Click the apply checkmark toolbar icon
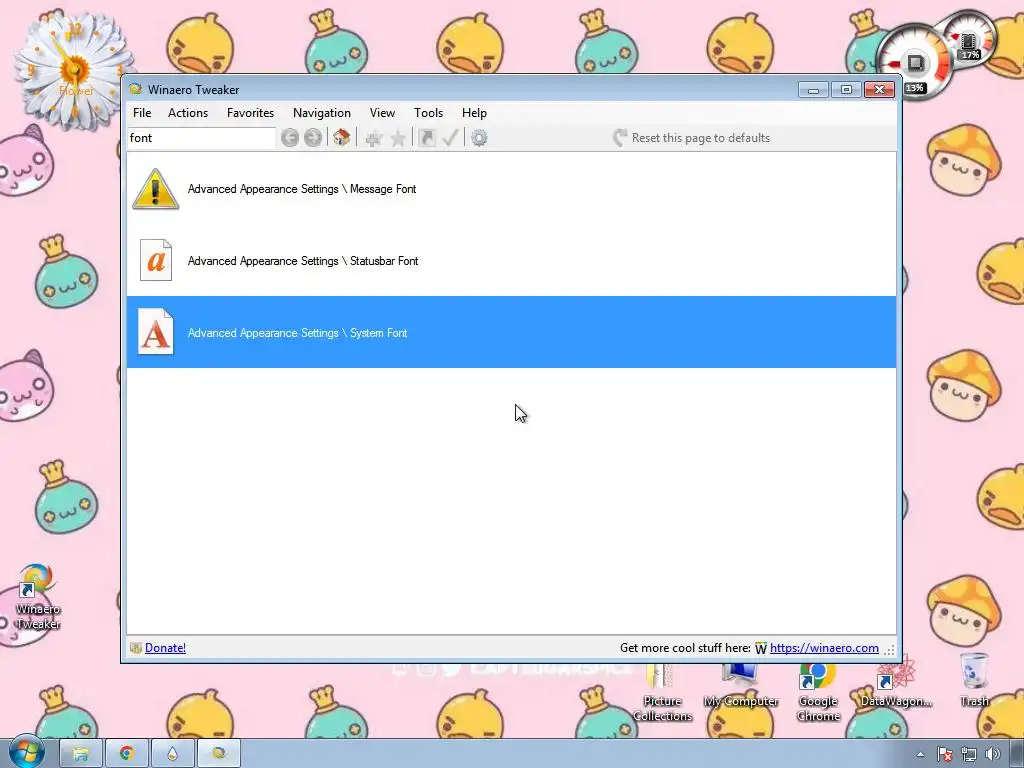The height and width of the screenshot is (768, 1024). 451,138
